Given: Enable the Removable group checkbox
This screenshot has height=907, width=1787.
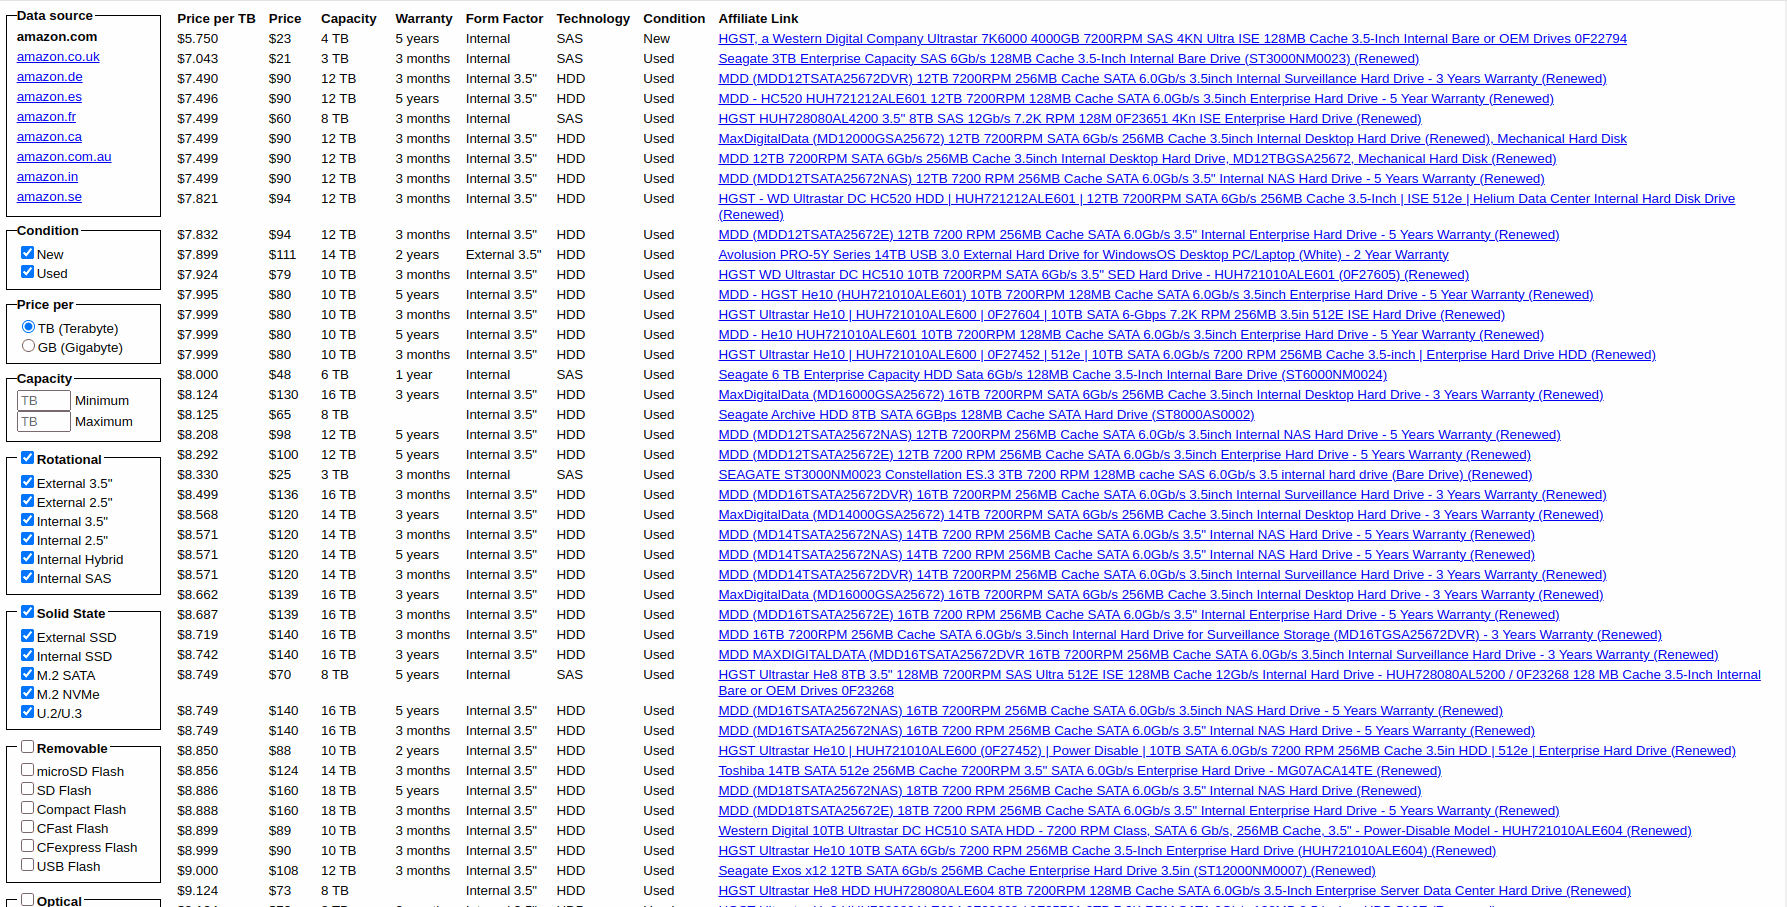Looking at the screenshot, I should (28, 747).
